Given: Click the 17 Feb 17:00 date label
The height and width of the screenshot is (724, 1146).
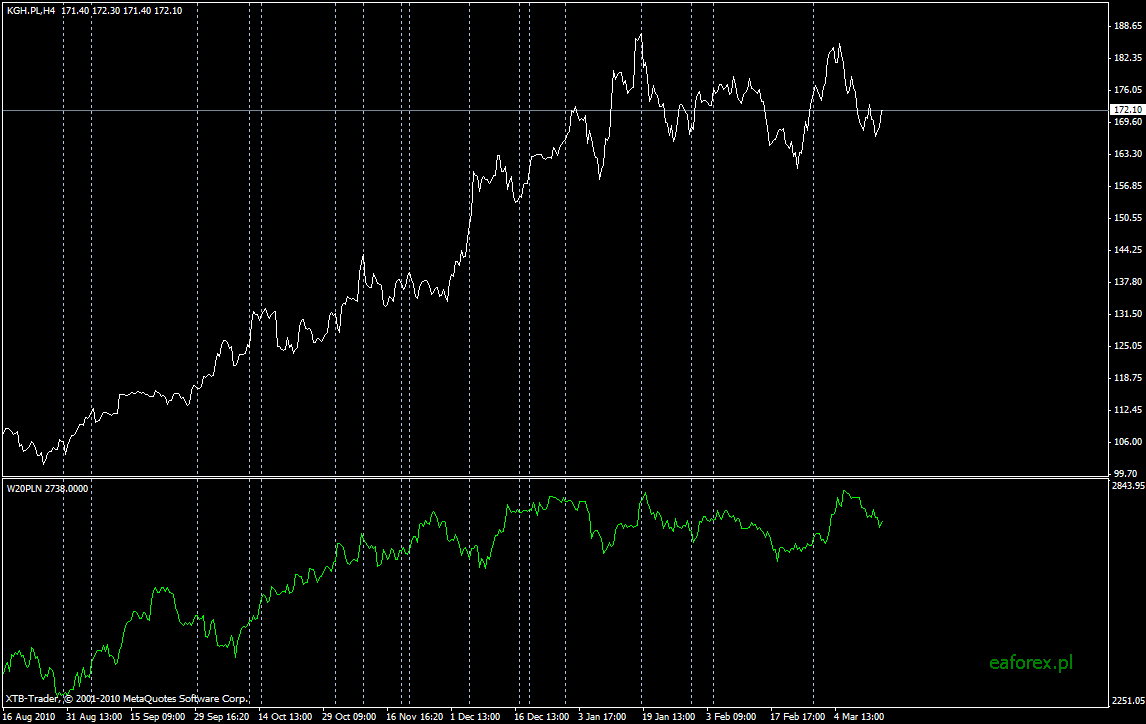Looking at the screenshot, I should pyautogui.click(x=797, y=717).
